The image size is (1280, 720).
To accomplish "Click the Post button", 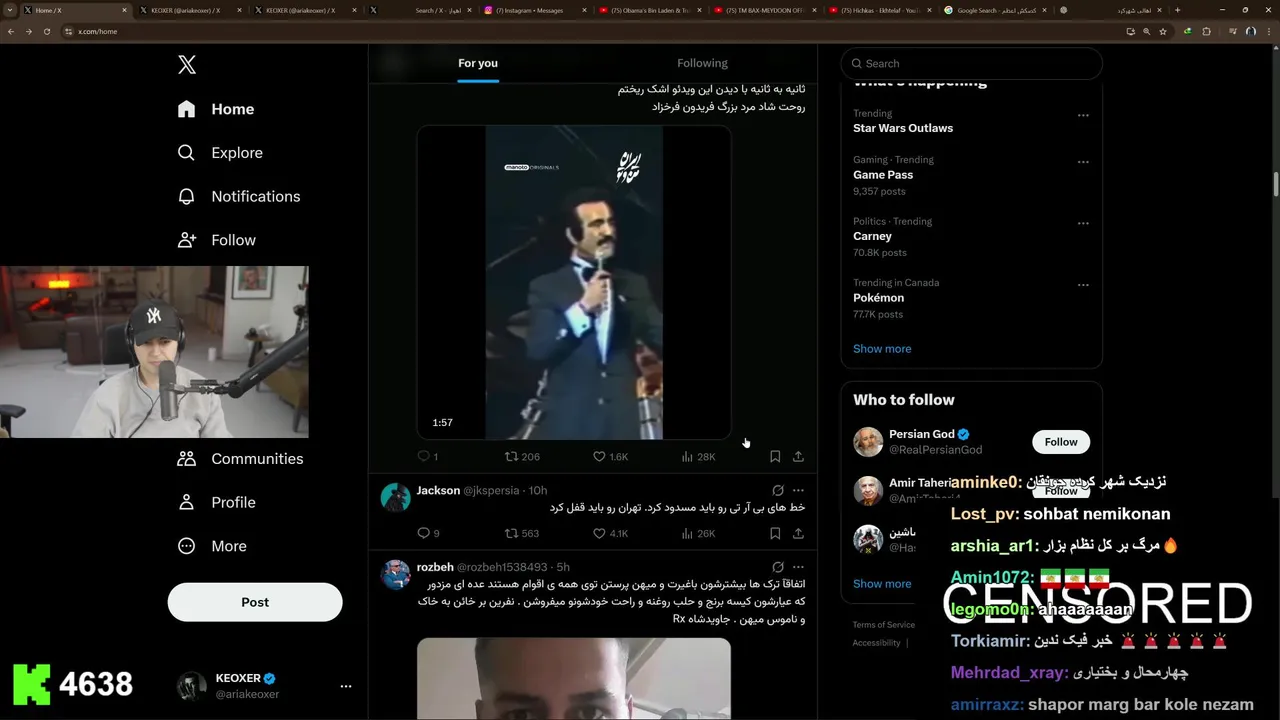I will tap(255, 602).
